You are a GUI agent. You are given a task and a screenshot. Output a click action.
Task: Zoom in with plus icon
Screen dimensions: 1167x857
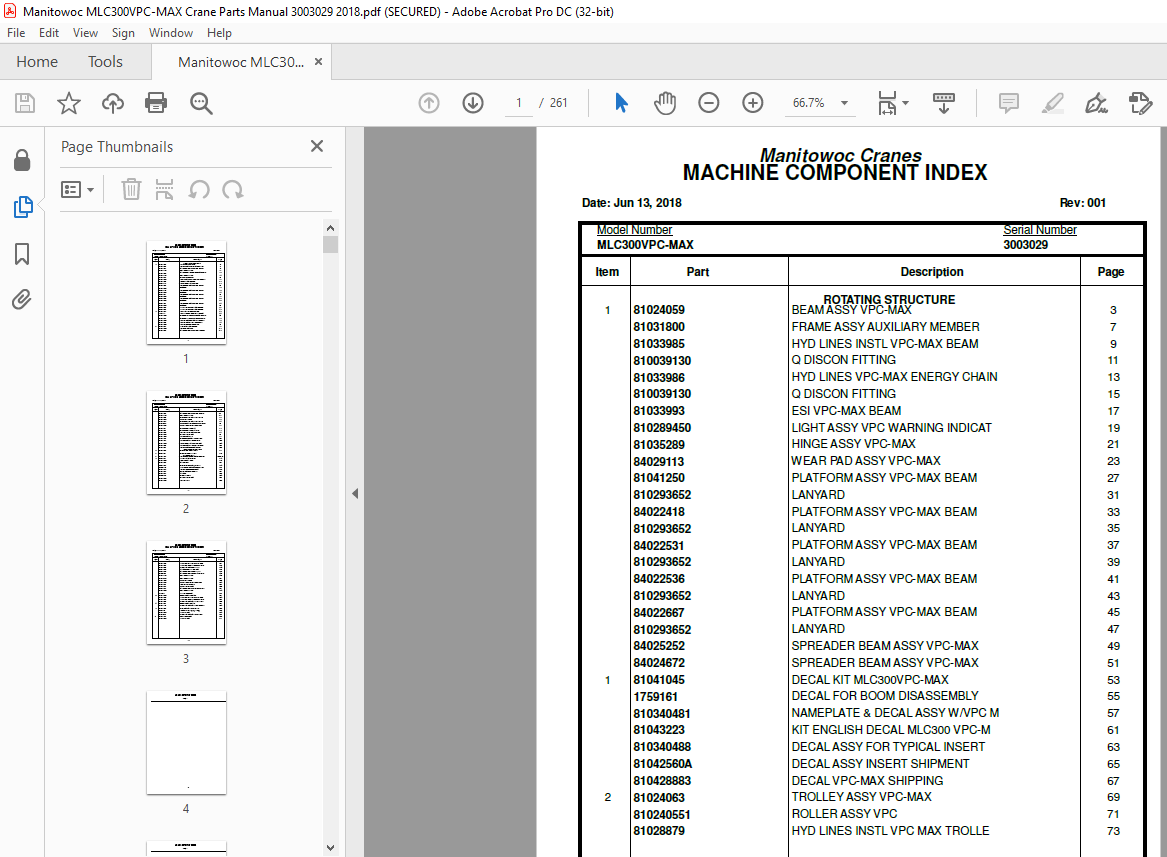pyautogui.click(x=752, y=103)
